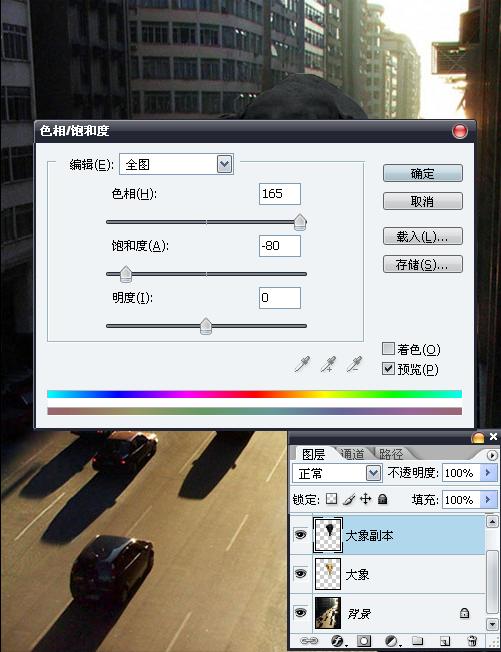
Task: Select the 背景 layer name
Action: tap(359, 613)
